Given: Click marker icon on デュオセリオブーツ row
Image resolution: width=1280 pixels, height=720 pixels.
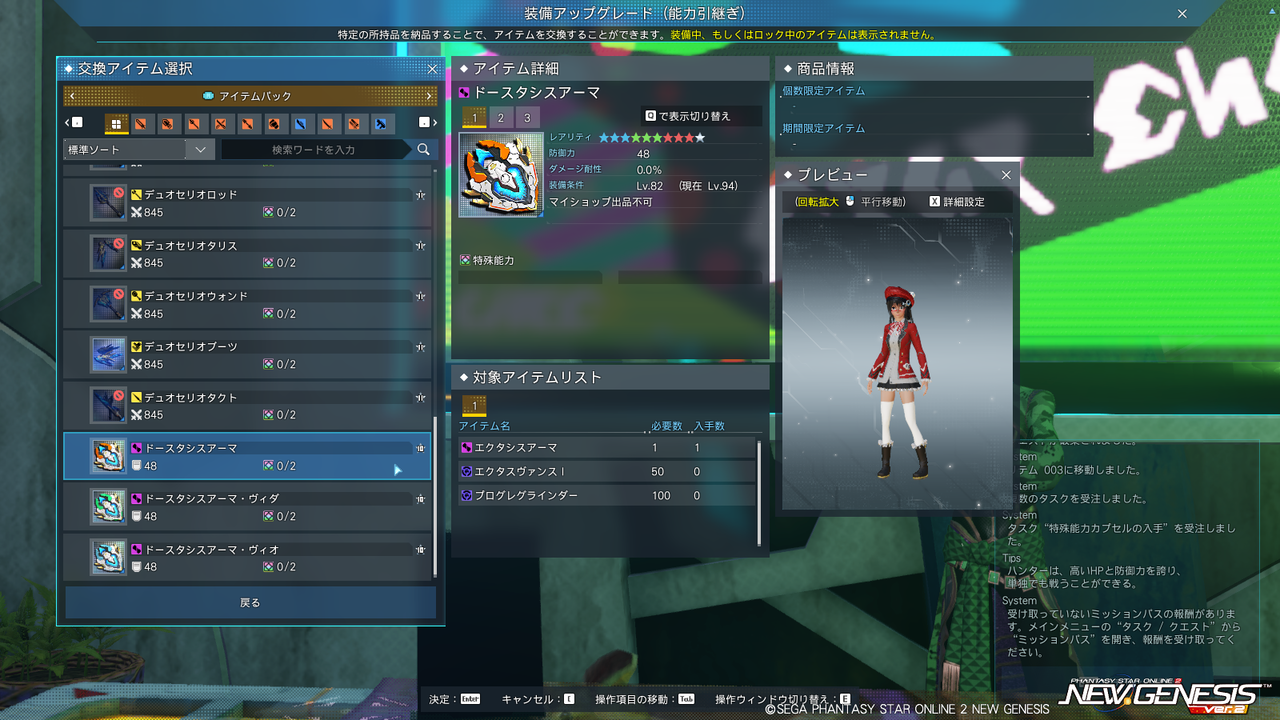Looking at the screenshot, I should 421,347.
